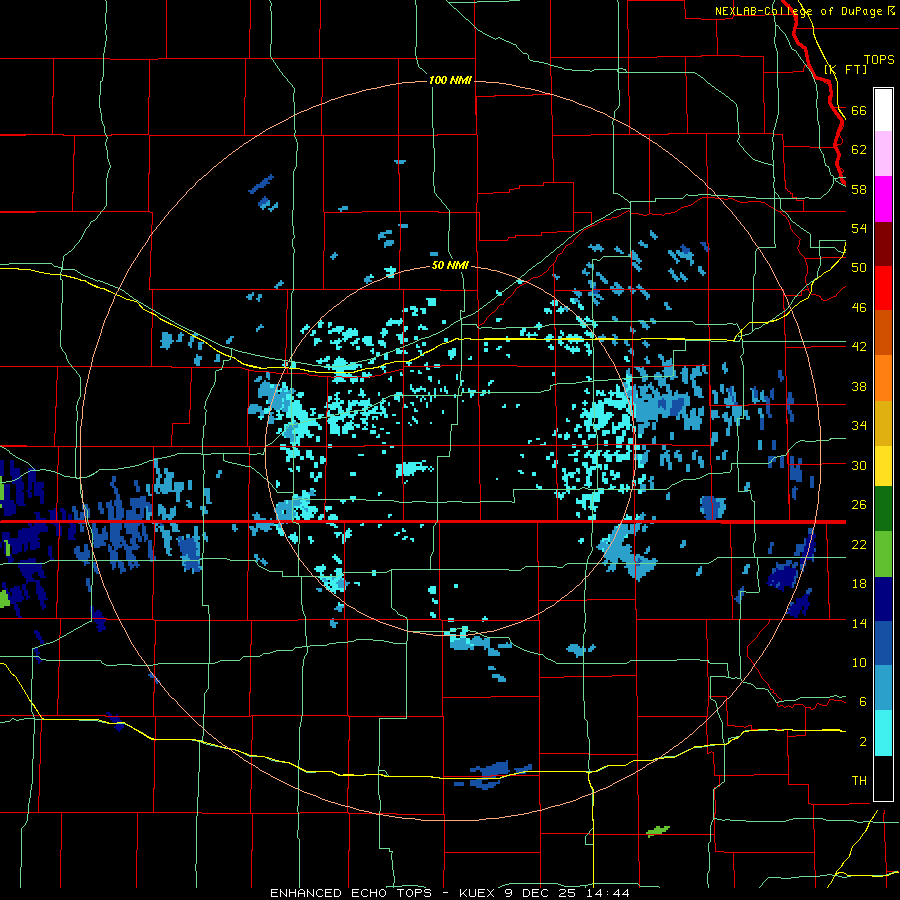
Task: Click the 10 value on the legend
Action: [x=859, y=663]
